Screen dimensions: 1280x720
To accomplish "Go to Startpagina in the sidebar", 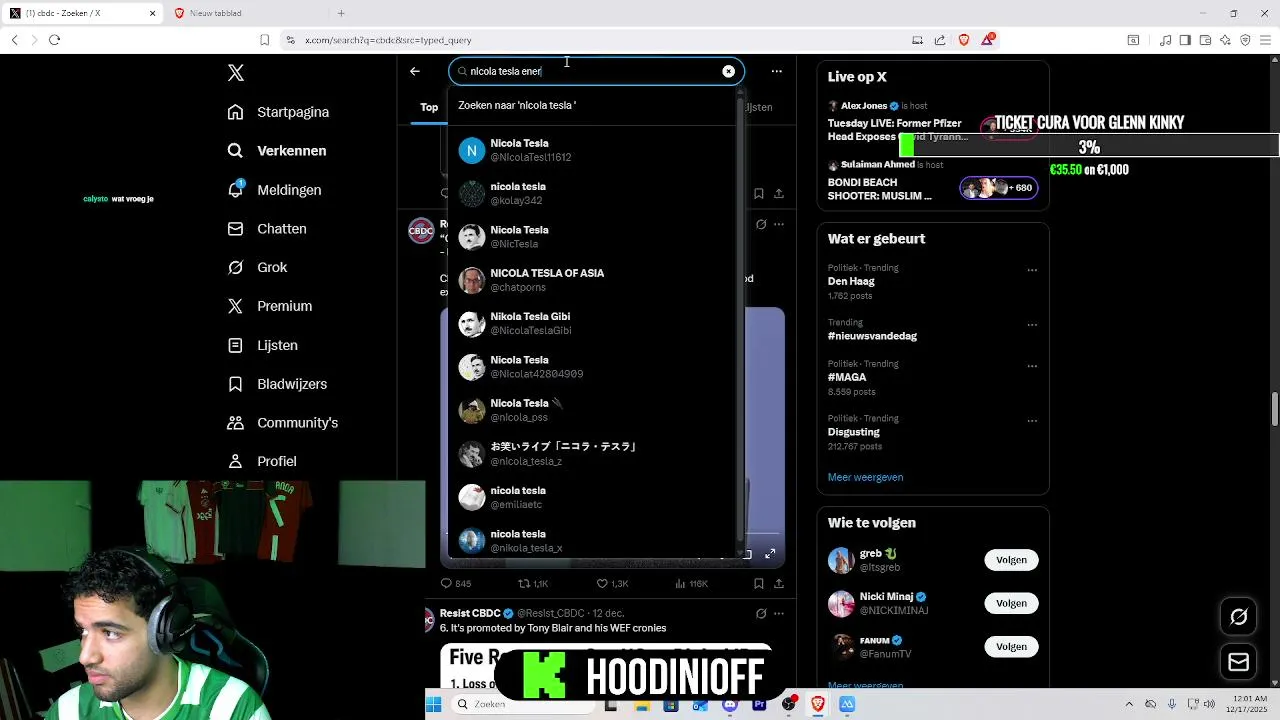I will [278, 112].
